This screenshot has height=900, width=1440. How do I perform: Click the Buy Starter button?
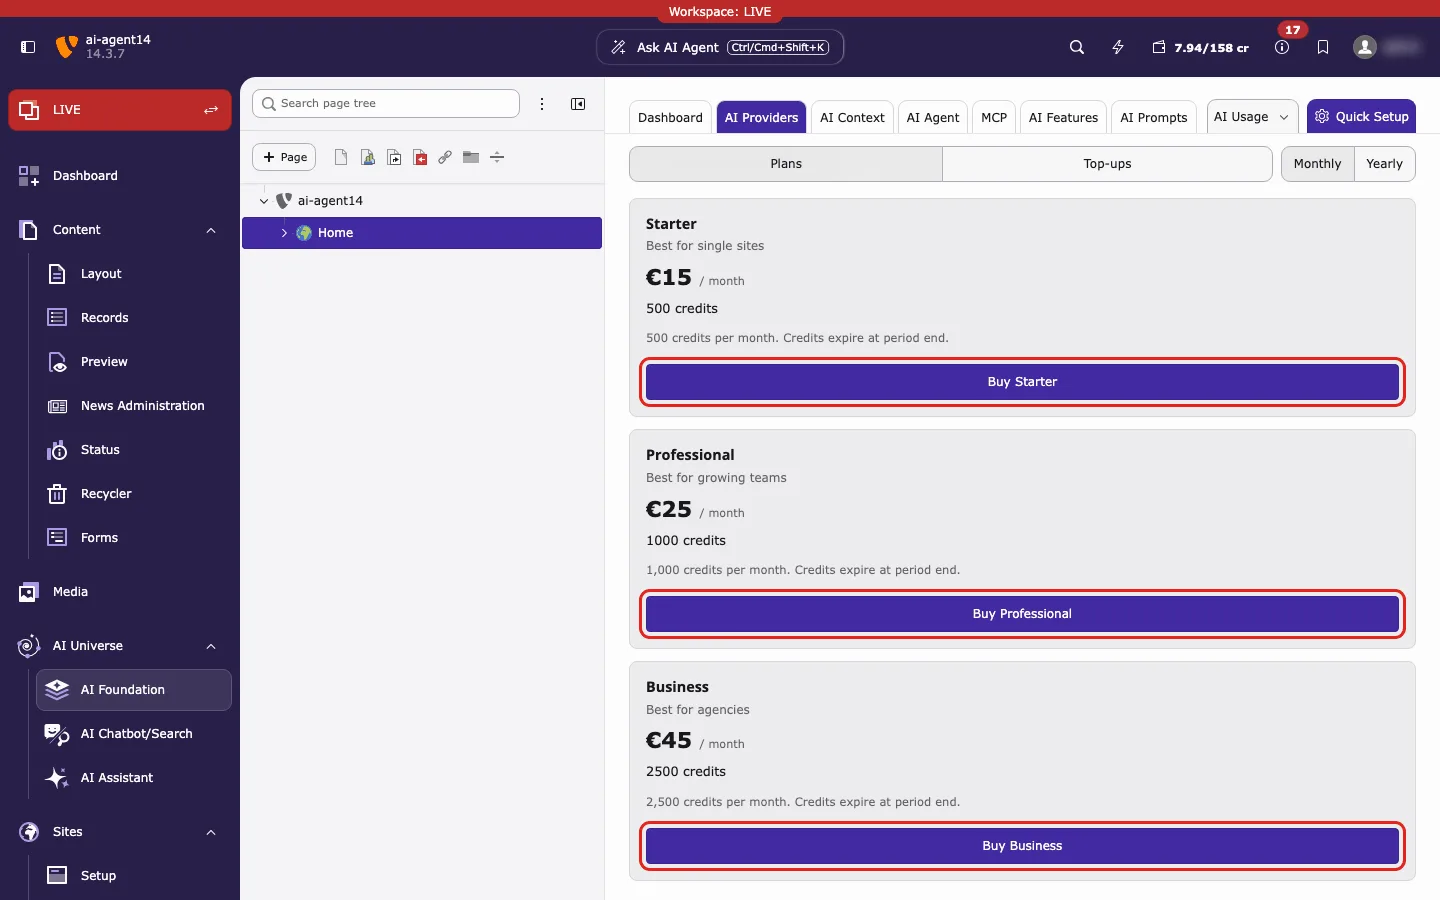click(1022, 382)
